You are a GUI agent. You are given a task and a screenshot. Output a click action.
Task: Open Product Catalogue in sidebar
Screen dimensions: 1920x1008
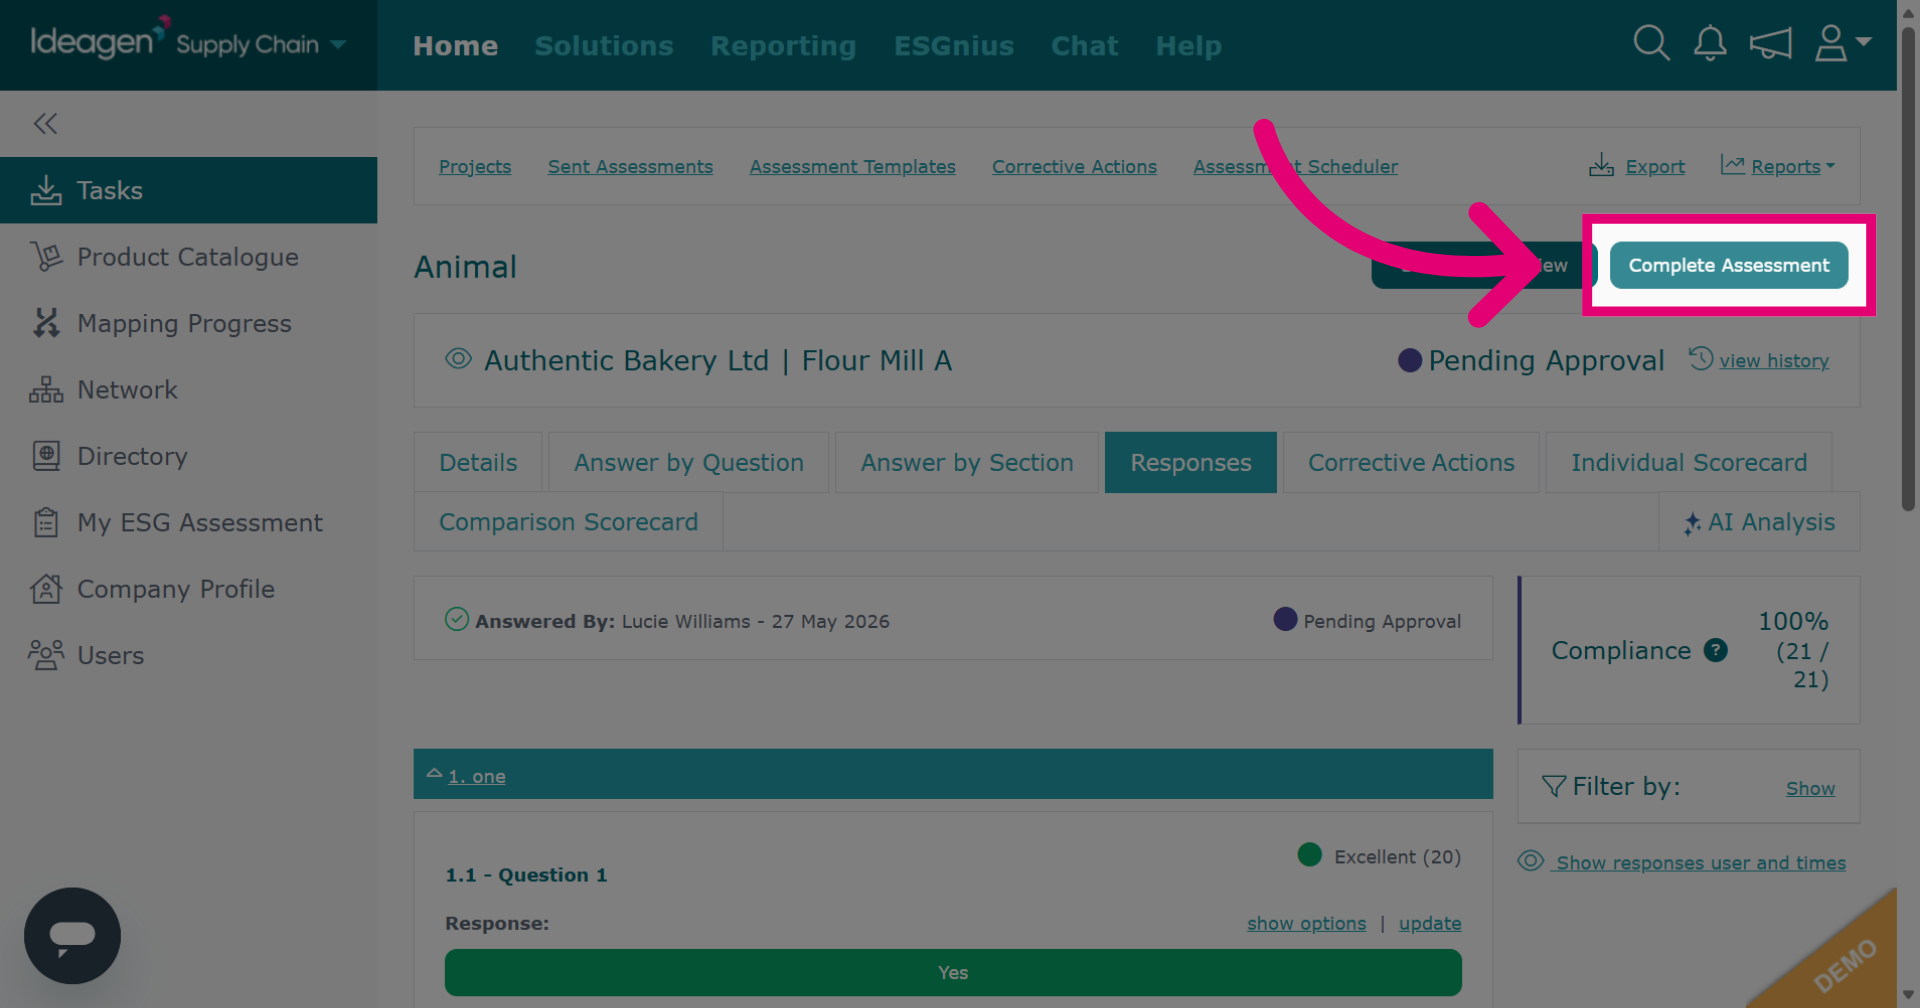coord(188,257)
